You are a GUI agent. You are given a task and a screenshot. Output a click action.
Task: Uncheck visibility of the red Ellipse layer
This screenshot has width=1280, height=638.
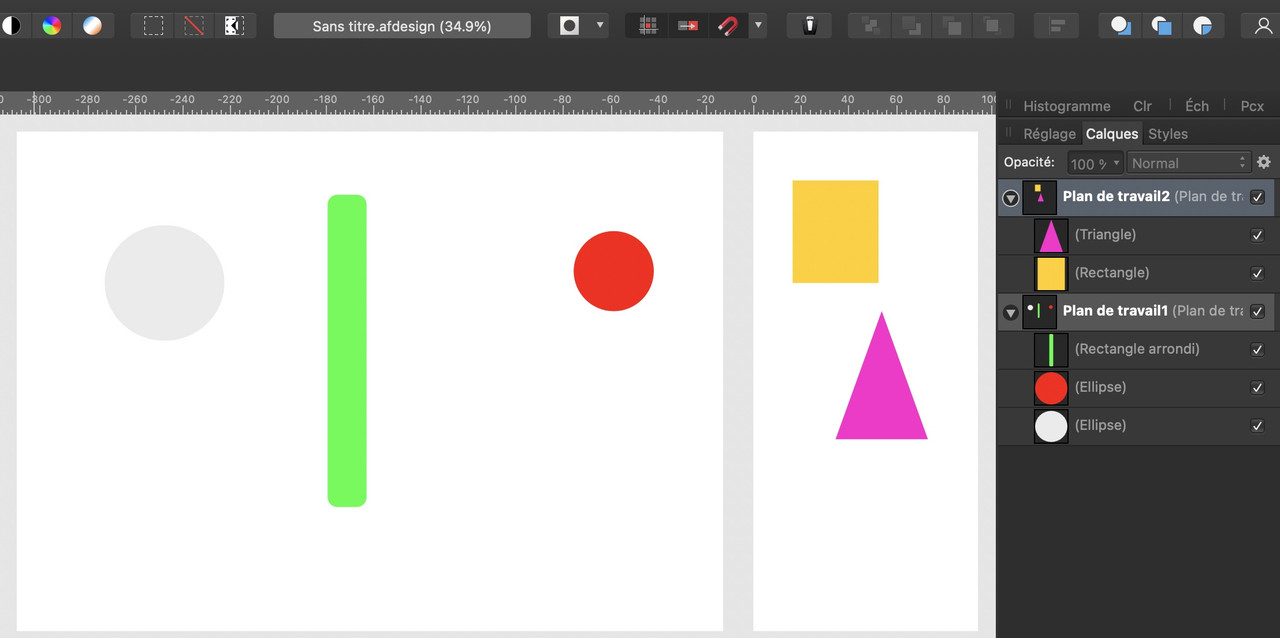pyautogui.click(x=1258, y=387)
